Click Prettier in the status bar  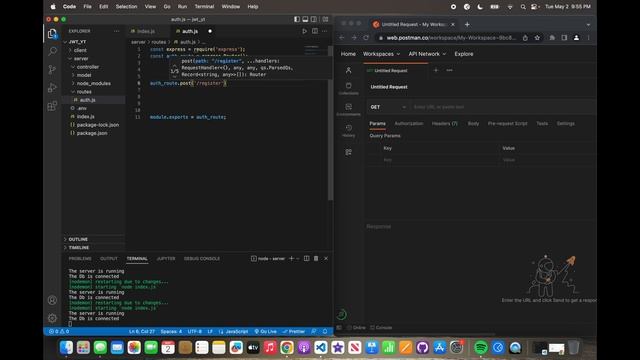tap(294, 331)
